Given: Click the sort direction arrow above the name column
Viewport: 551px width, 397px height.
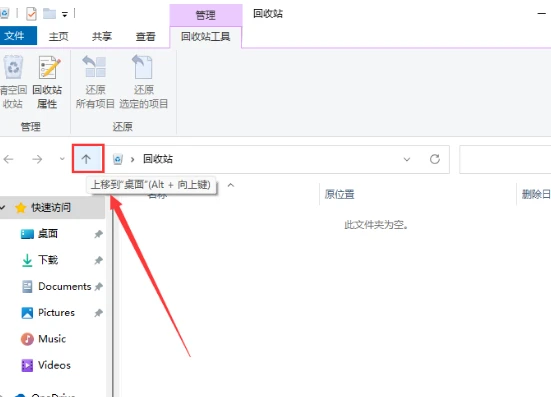Looking at the screenshot, I should click(231, 185).
